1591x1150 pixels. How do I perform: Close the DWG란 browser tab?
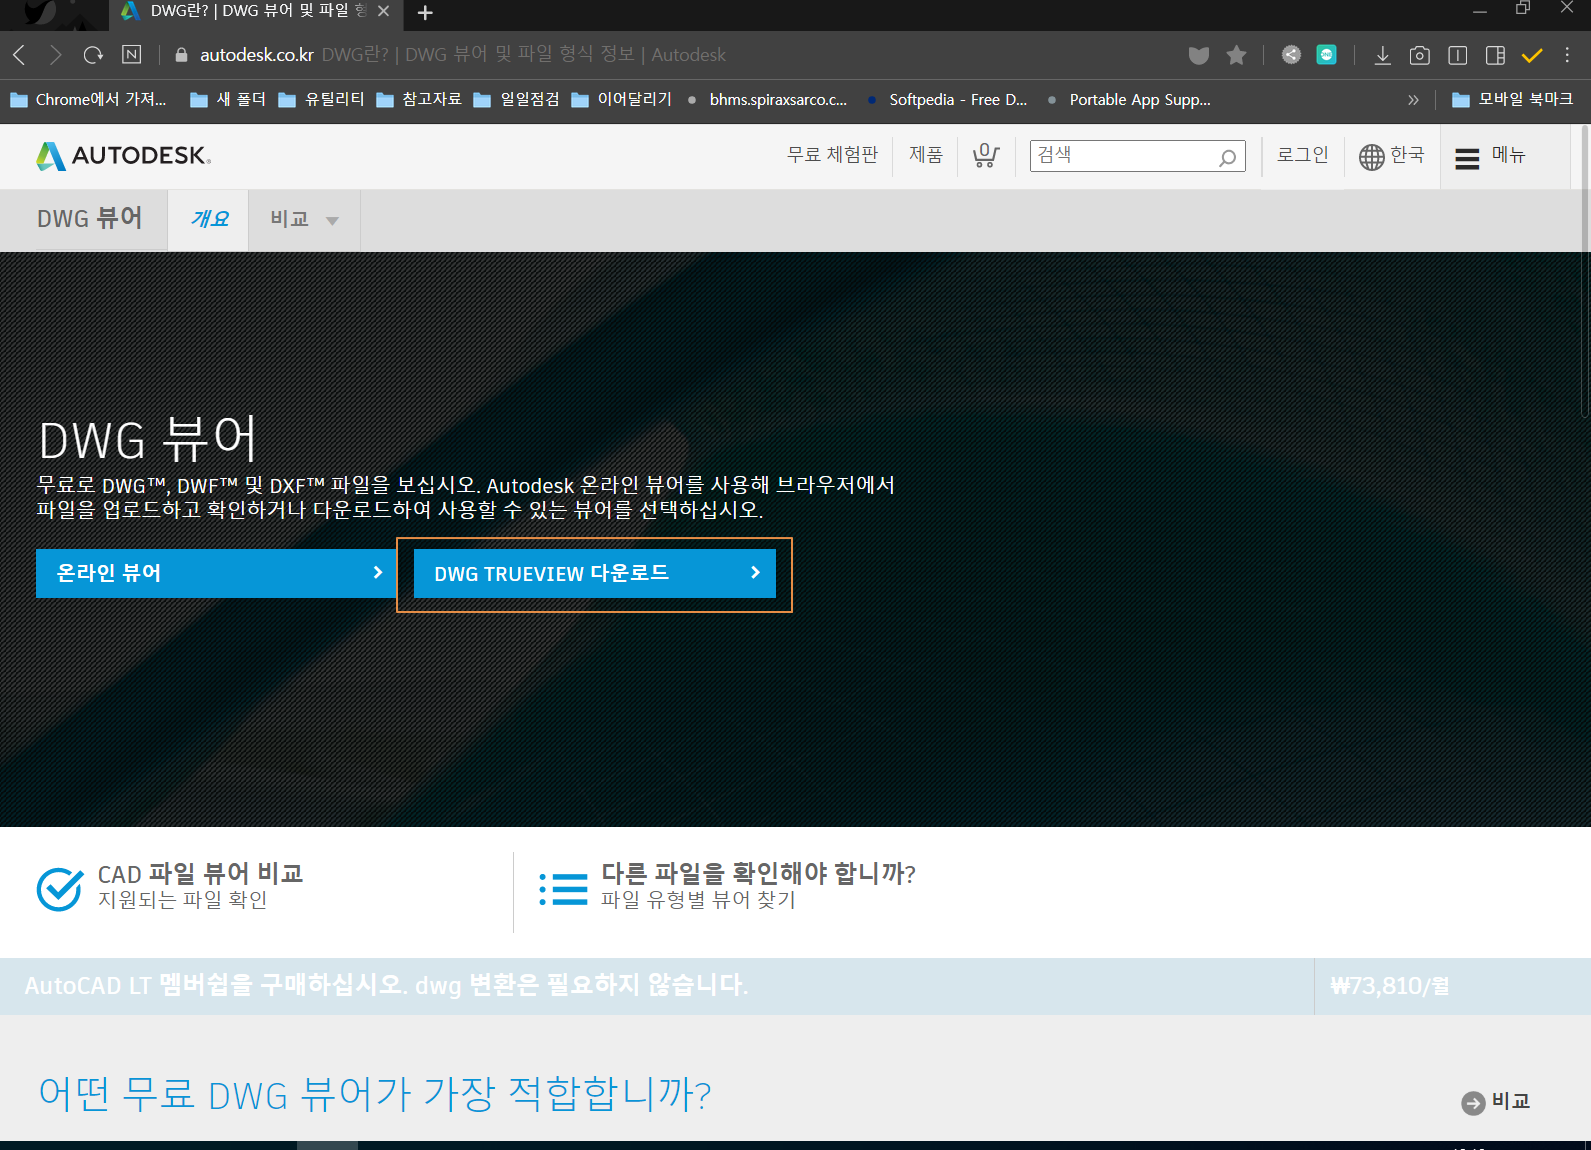coord(383,11)
